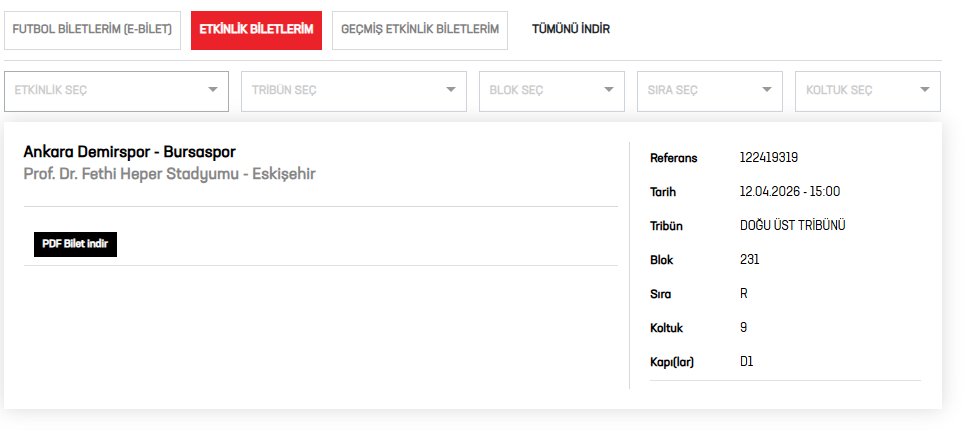Expand the TRİBÜN SEÇ dropdown
The image size is (969, 442).
click(354, 91)
